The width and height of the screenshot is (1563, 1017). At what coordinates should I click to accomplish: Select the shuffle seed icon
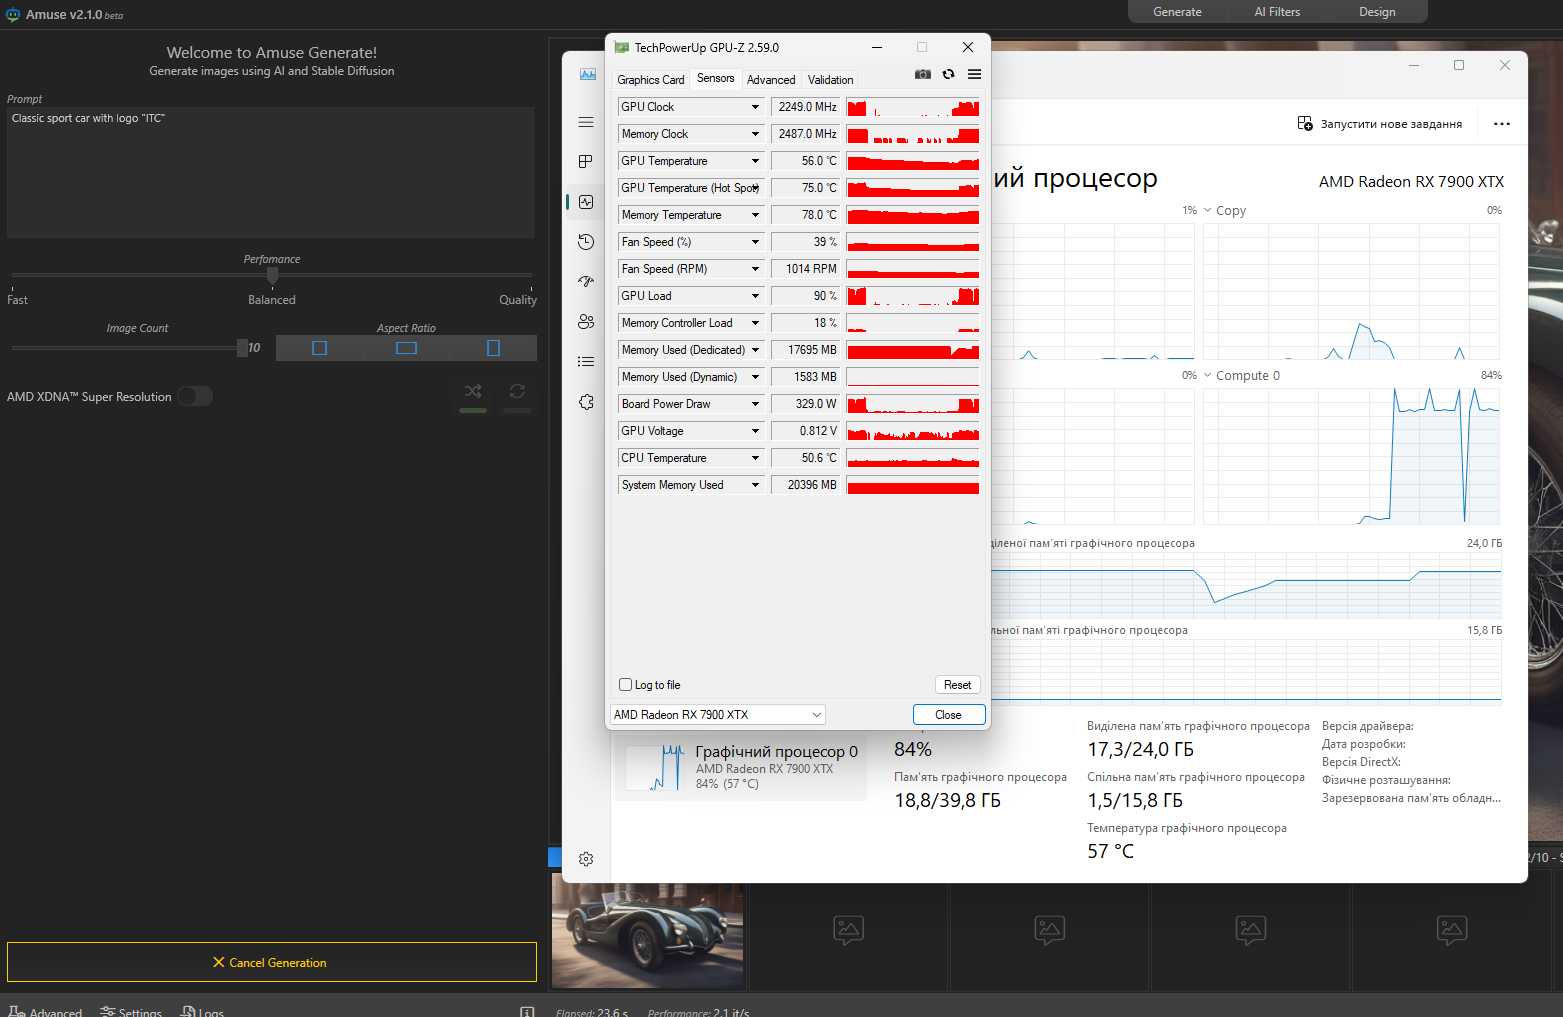472,391
